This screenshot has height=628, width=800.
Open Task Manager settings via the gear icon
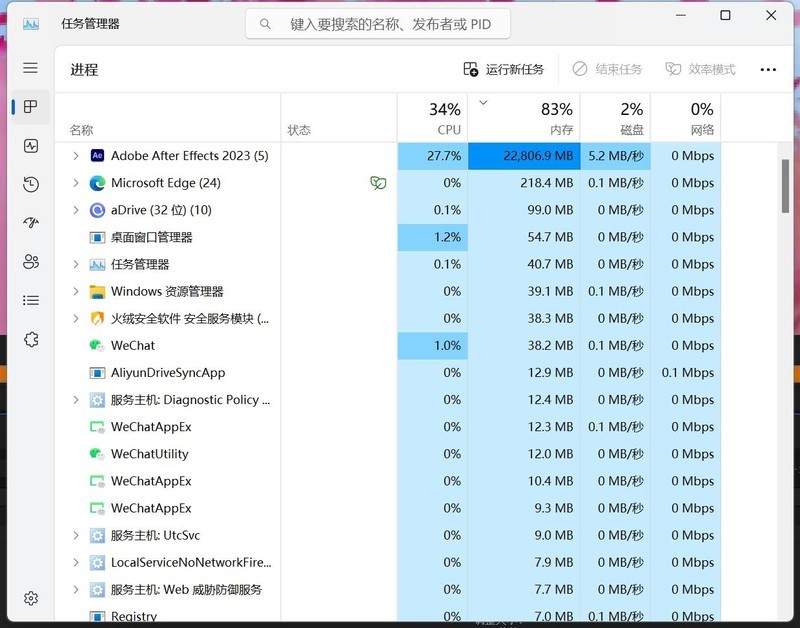pos(30,596)
